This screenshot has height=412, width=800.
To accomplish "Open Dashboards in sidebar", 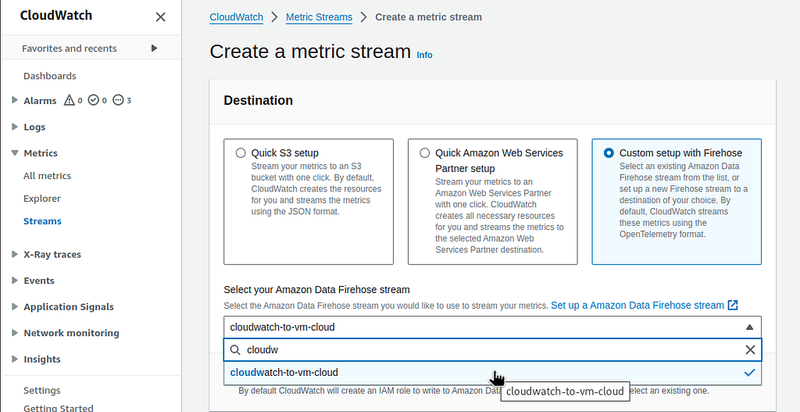I will pyautogui.click(x=49, y=76).
